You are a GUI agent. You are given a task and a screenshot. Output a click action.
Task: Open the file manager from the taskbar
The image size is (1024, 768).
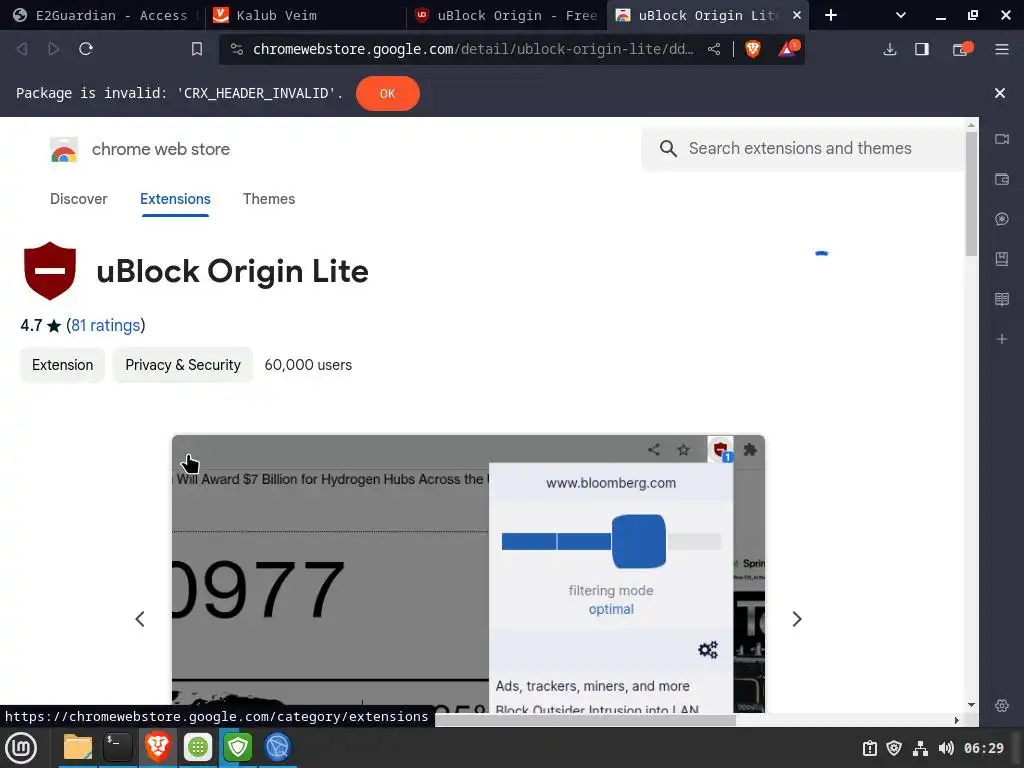[78, 747]
